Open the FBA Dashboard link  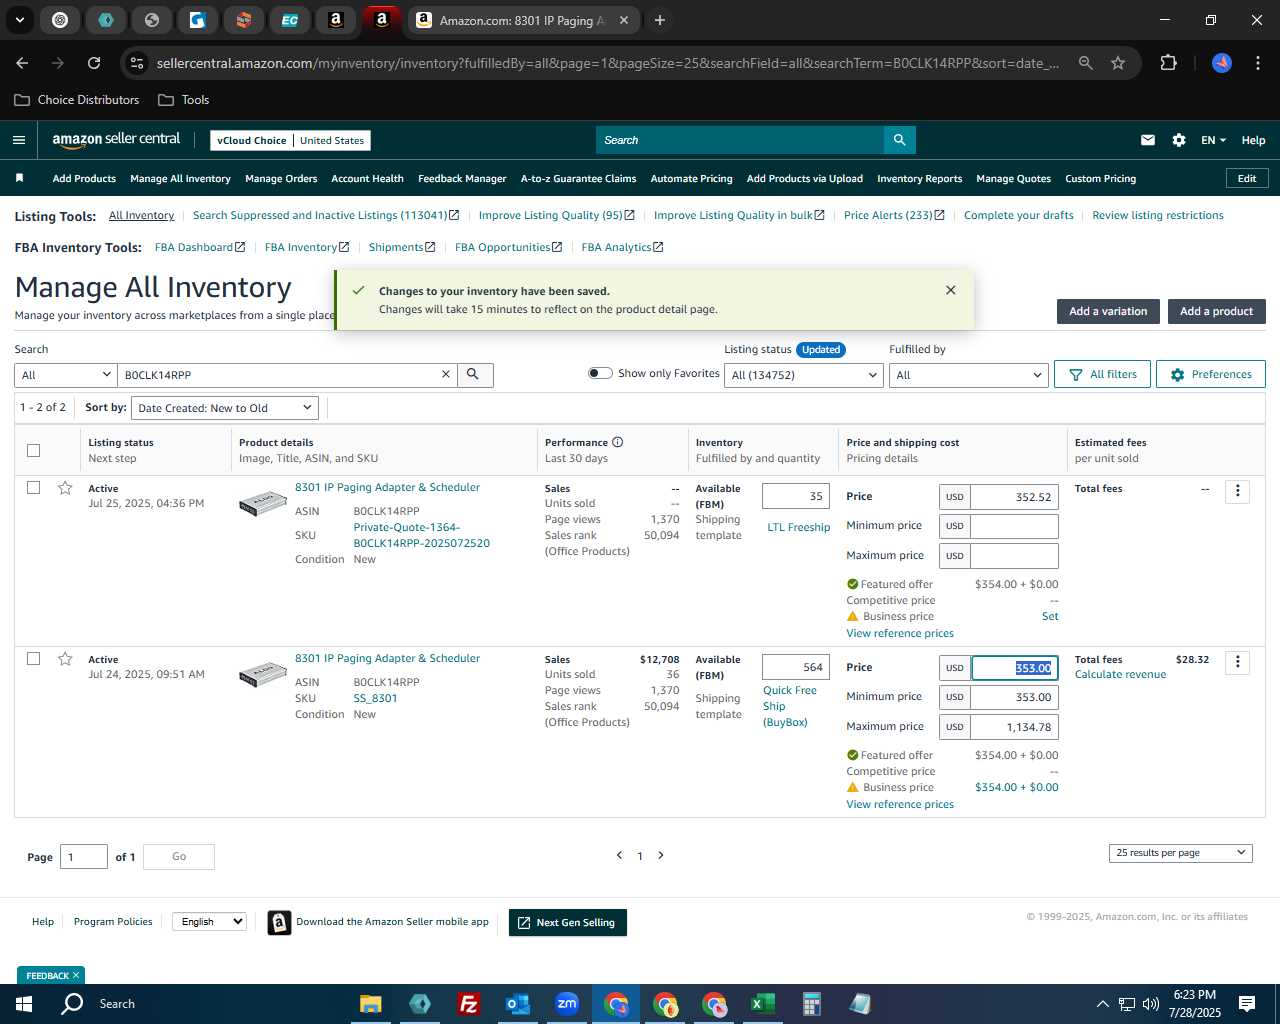[199, 247]
